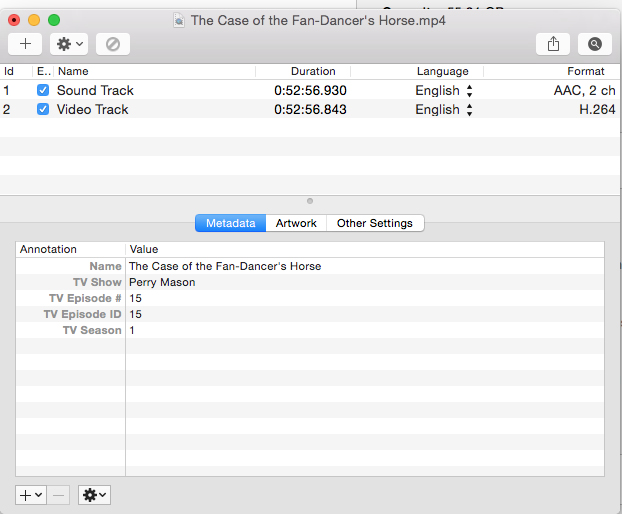Select the Video Track row name
Image resolution: width=622 pixels, height=514 pixels.
pyautogui.click(x=92, y=109)
